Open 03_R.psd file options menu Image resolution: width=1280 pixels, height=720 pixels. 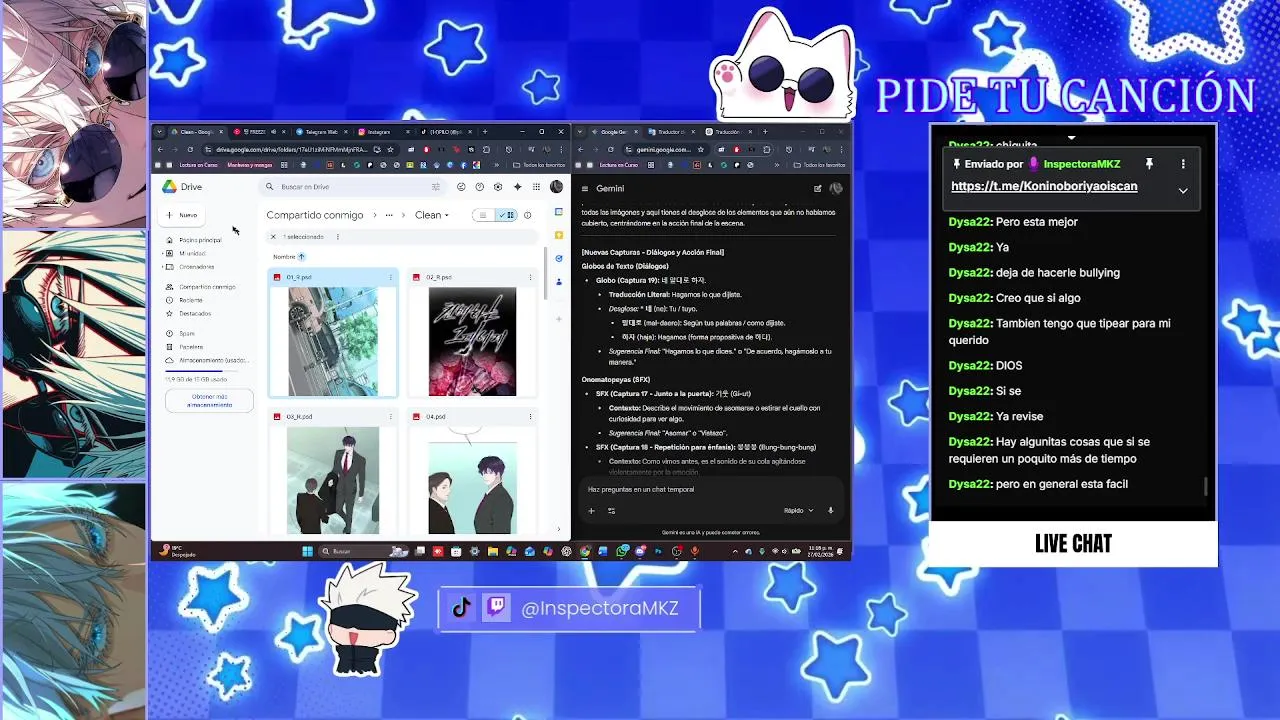tap(390, 416)
